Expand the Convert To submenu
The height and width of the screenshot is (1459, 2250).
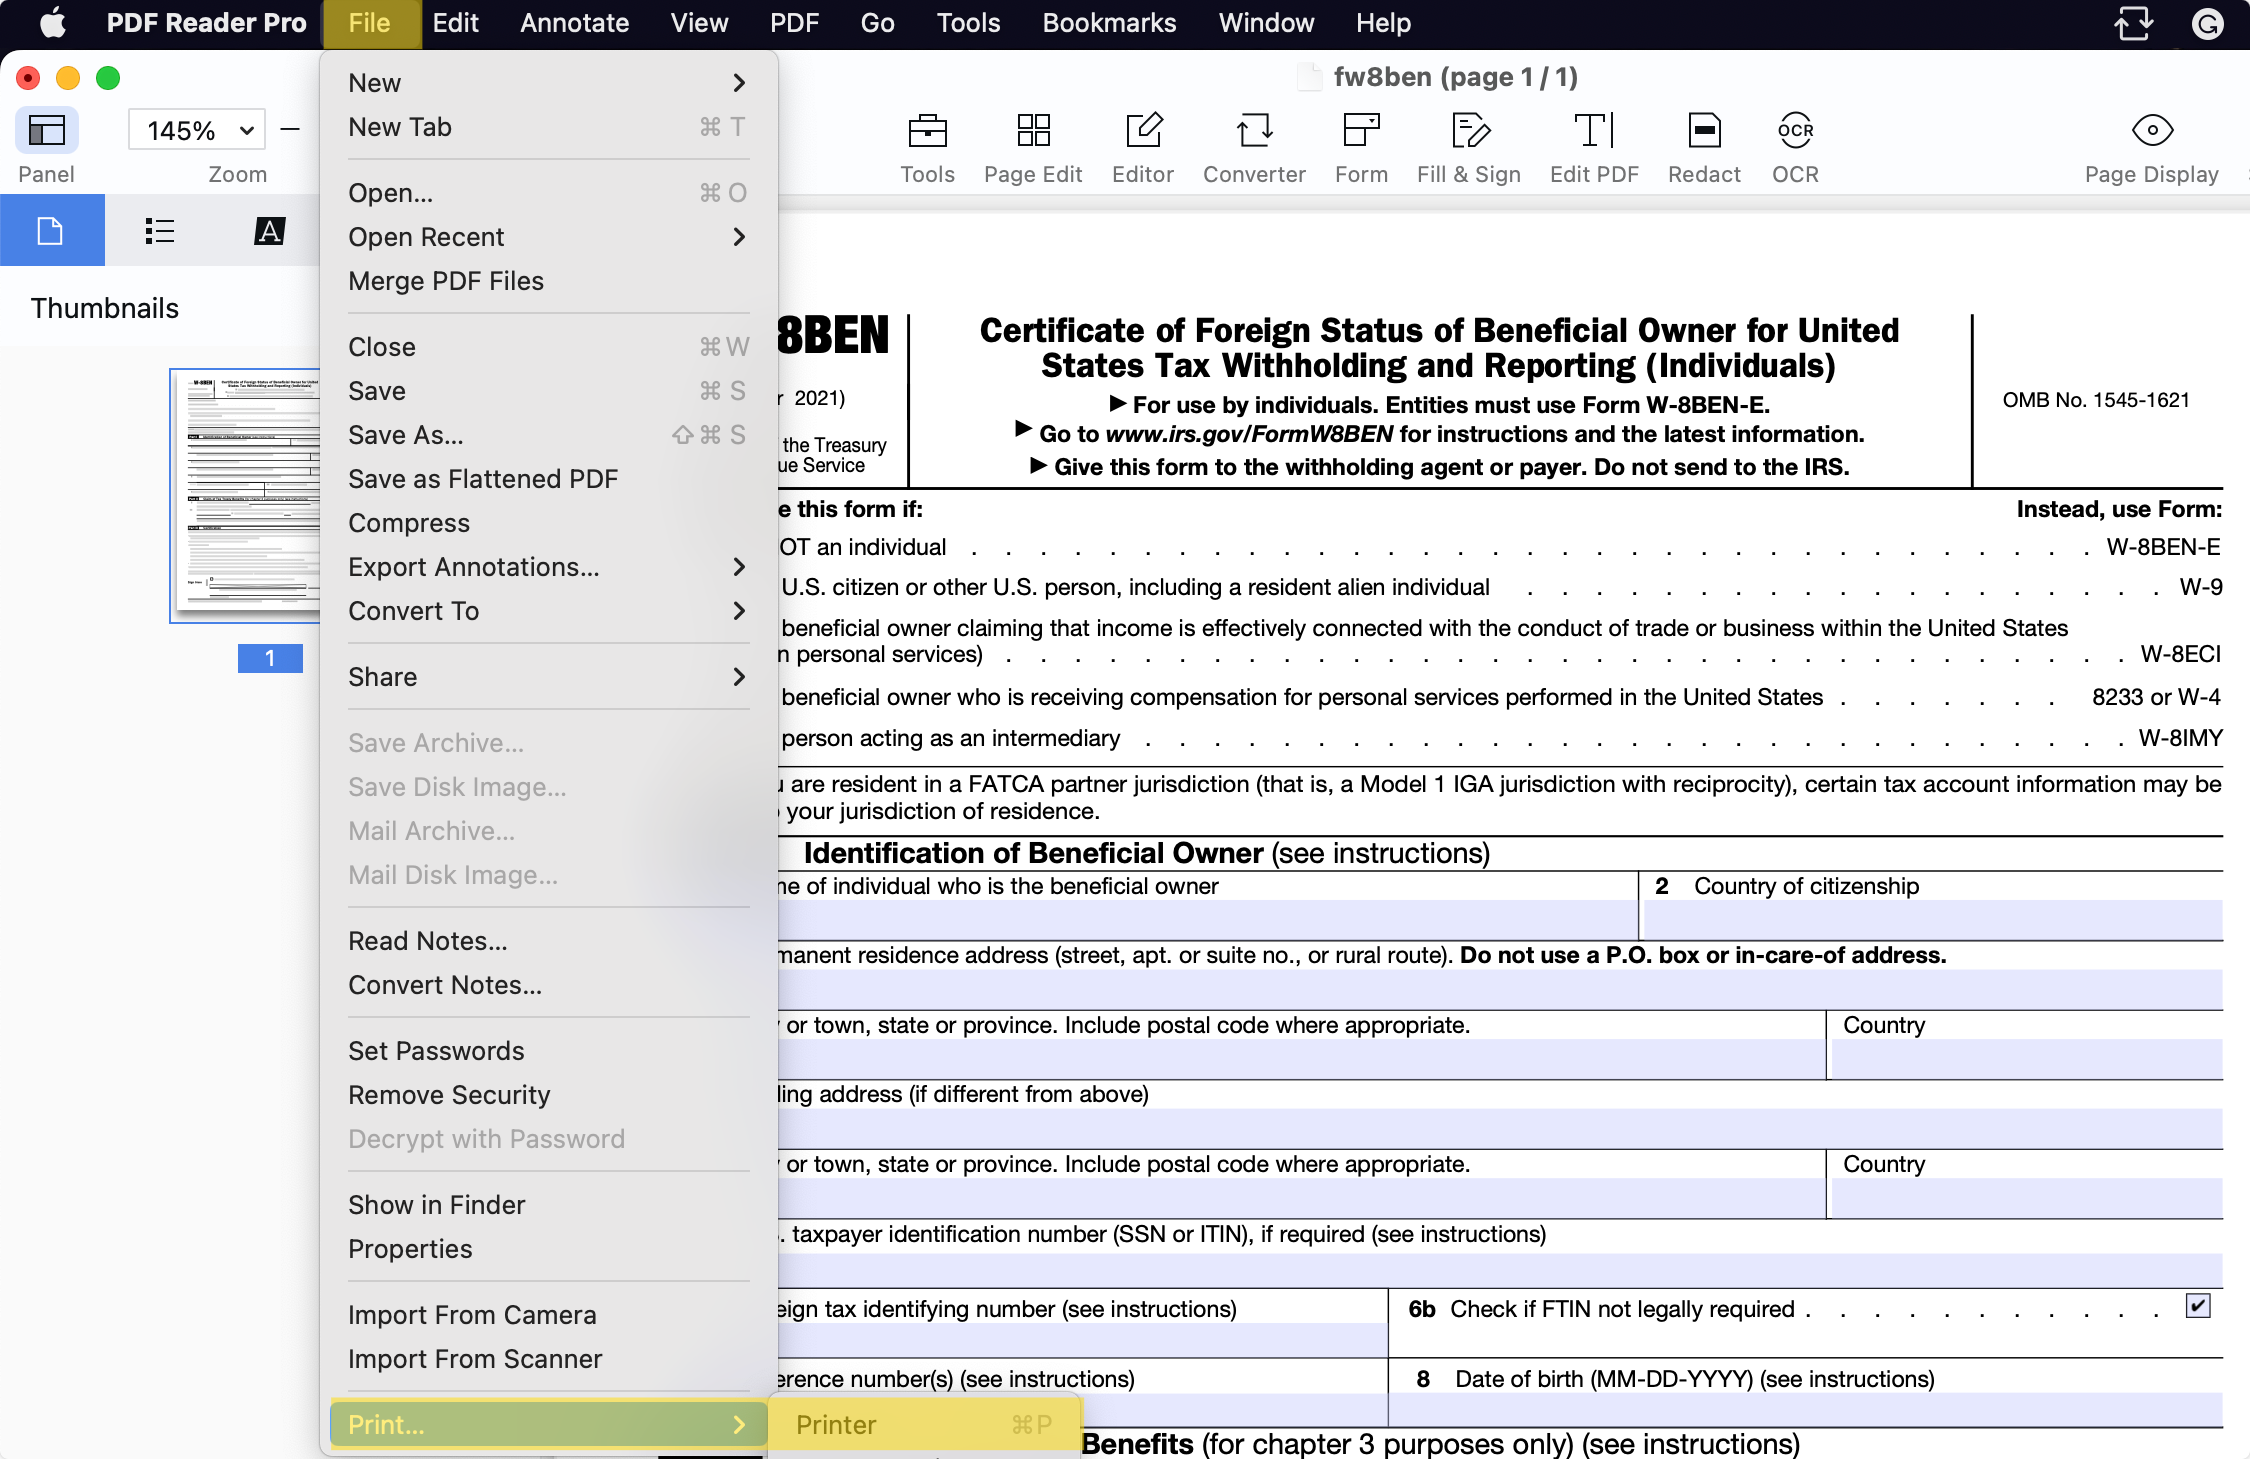click(x=548, y=611)
